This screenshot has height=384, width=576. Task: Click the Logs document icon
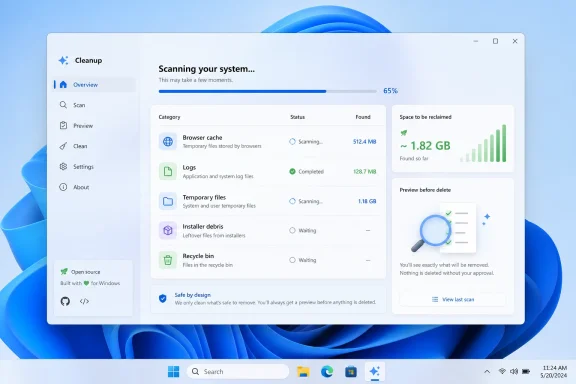coord(168,171)
